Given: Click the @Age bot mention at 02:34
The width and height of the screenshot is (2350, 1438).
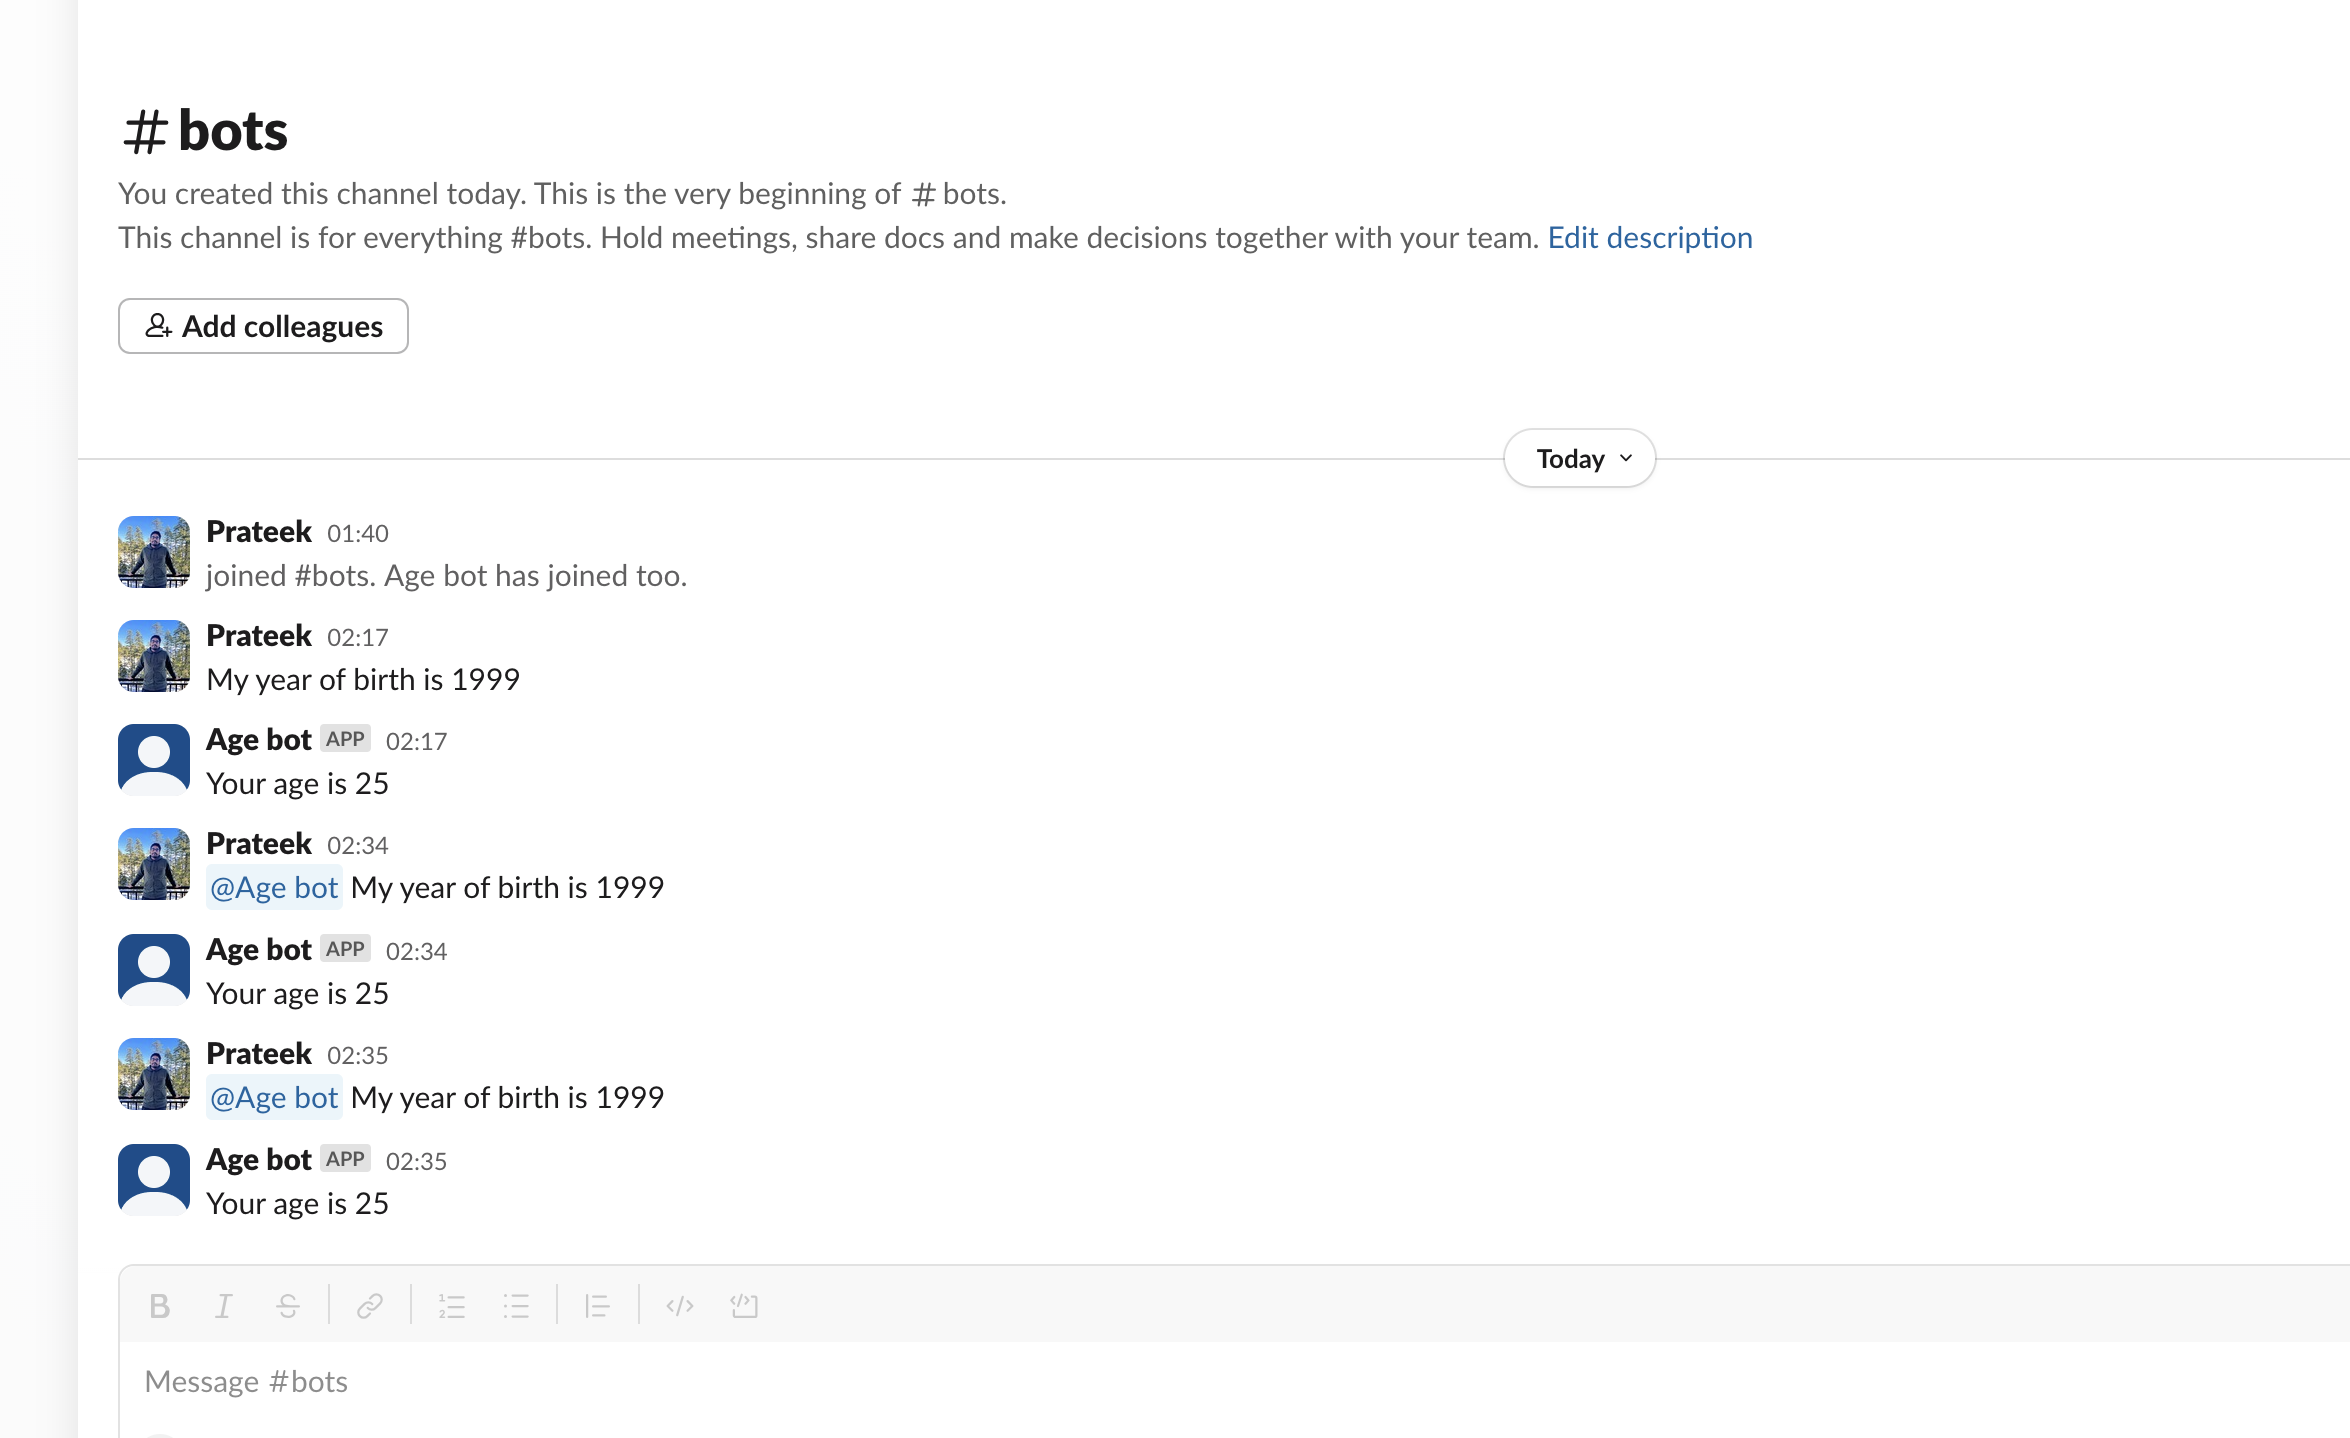Looking at the screenshot, I should 274,888.
